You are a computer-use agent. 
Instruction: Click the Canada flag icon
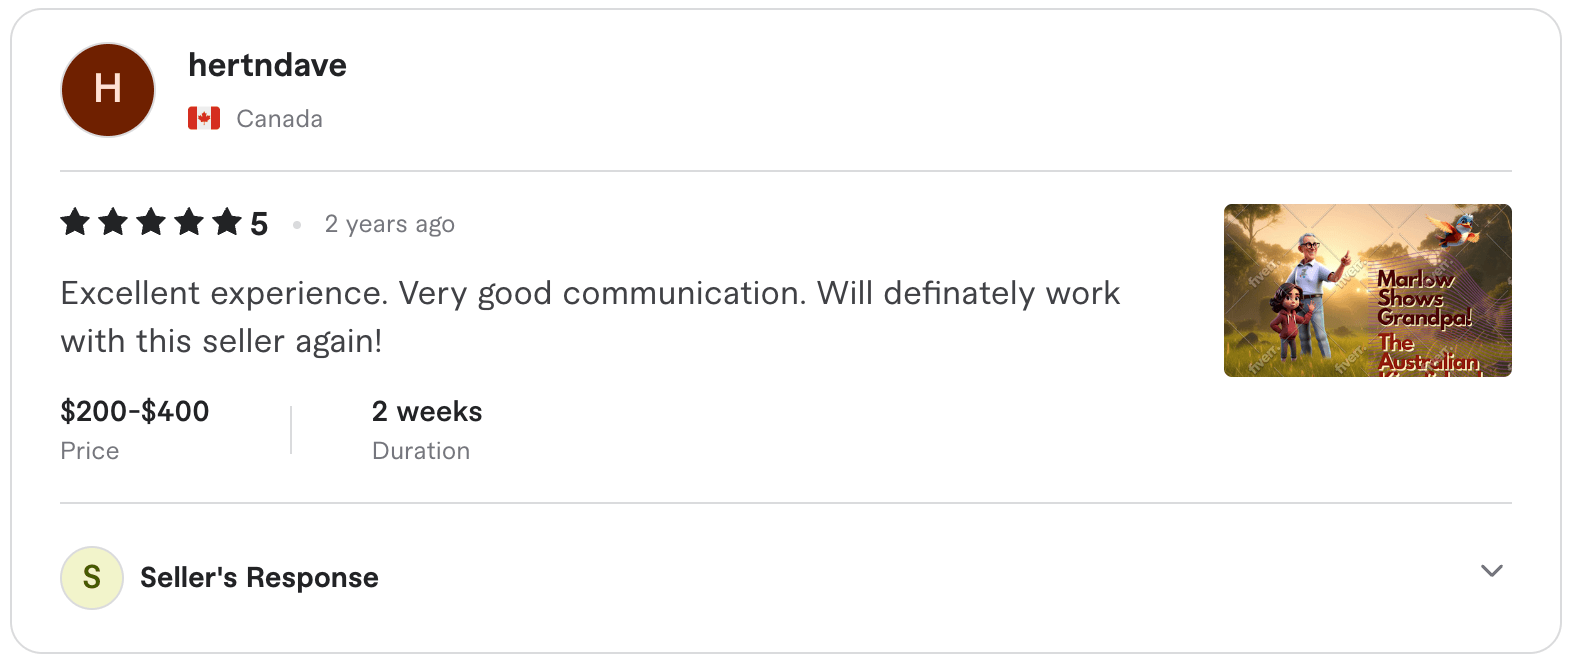click(x=203, y=117)
